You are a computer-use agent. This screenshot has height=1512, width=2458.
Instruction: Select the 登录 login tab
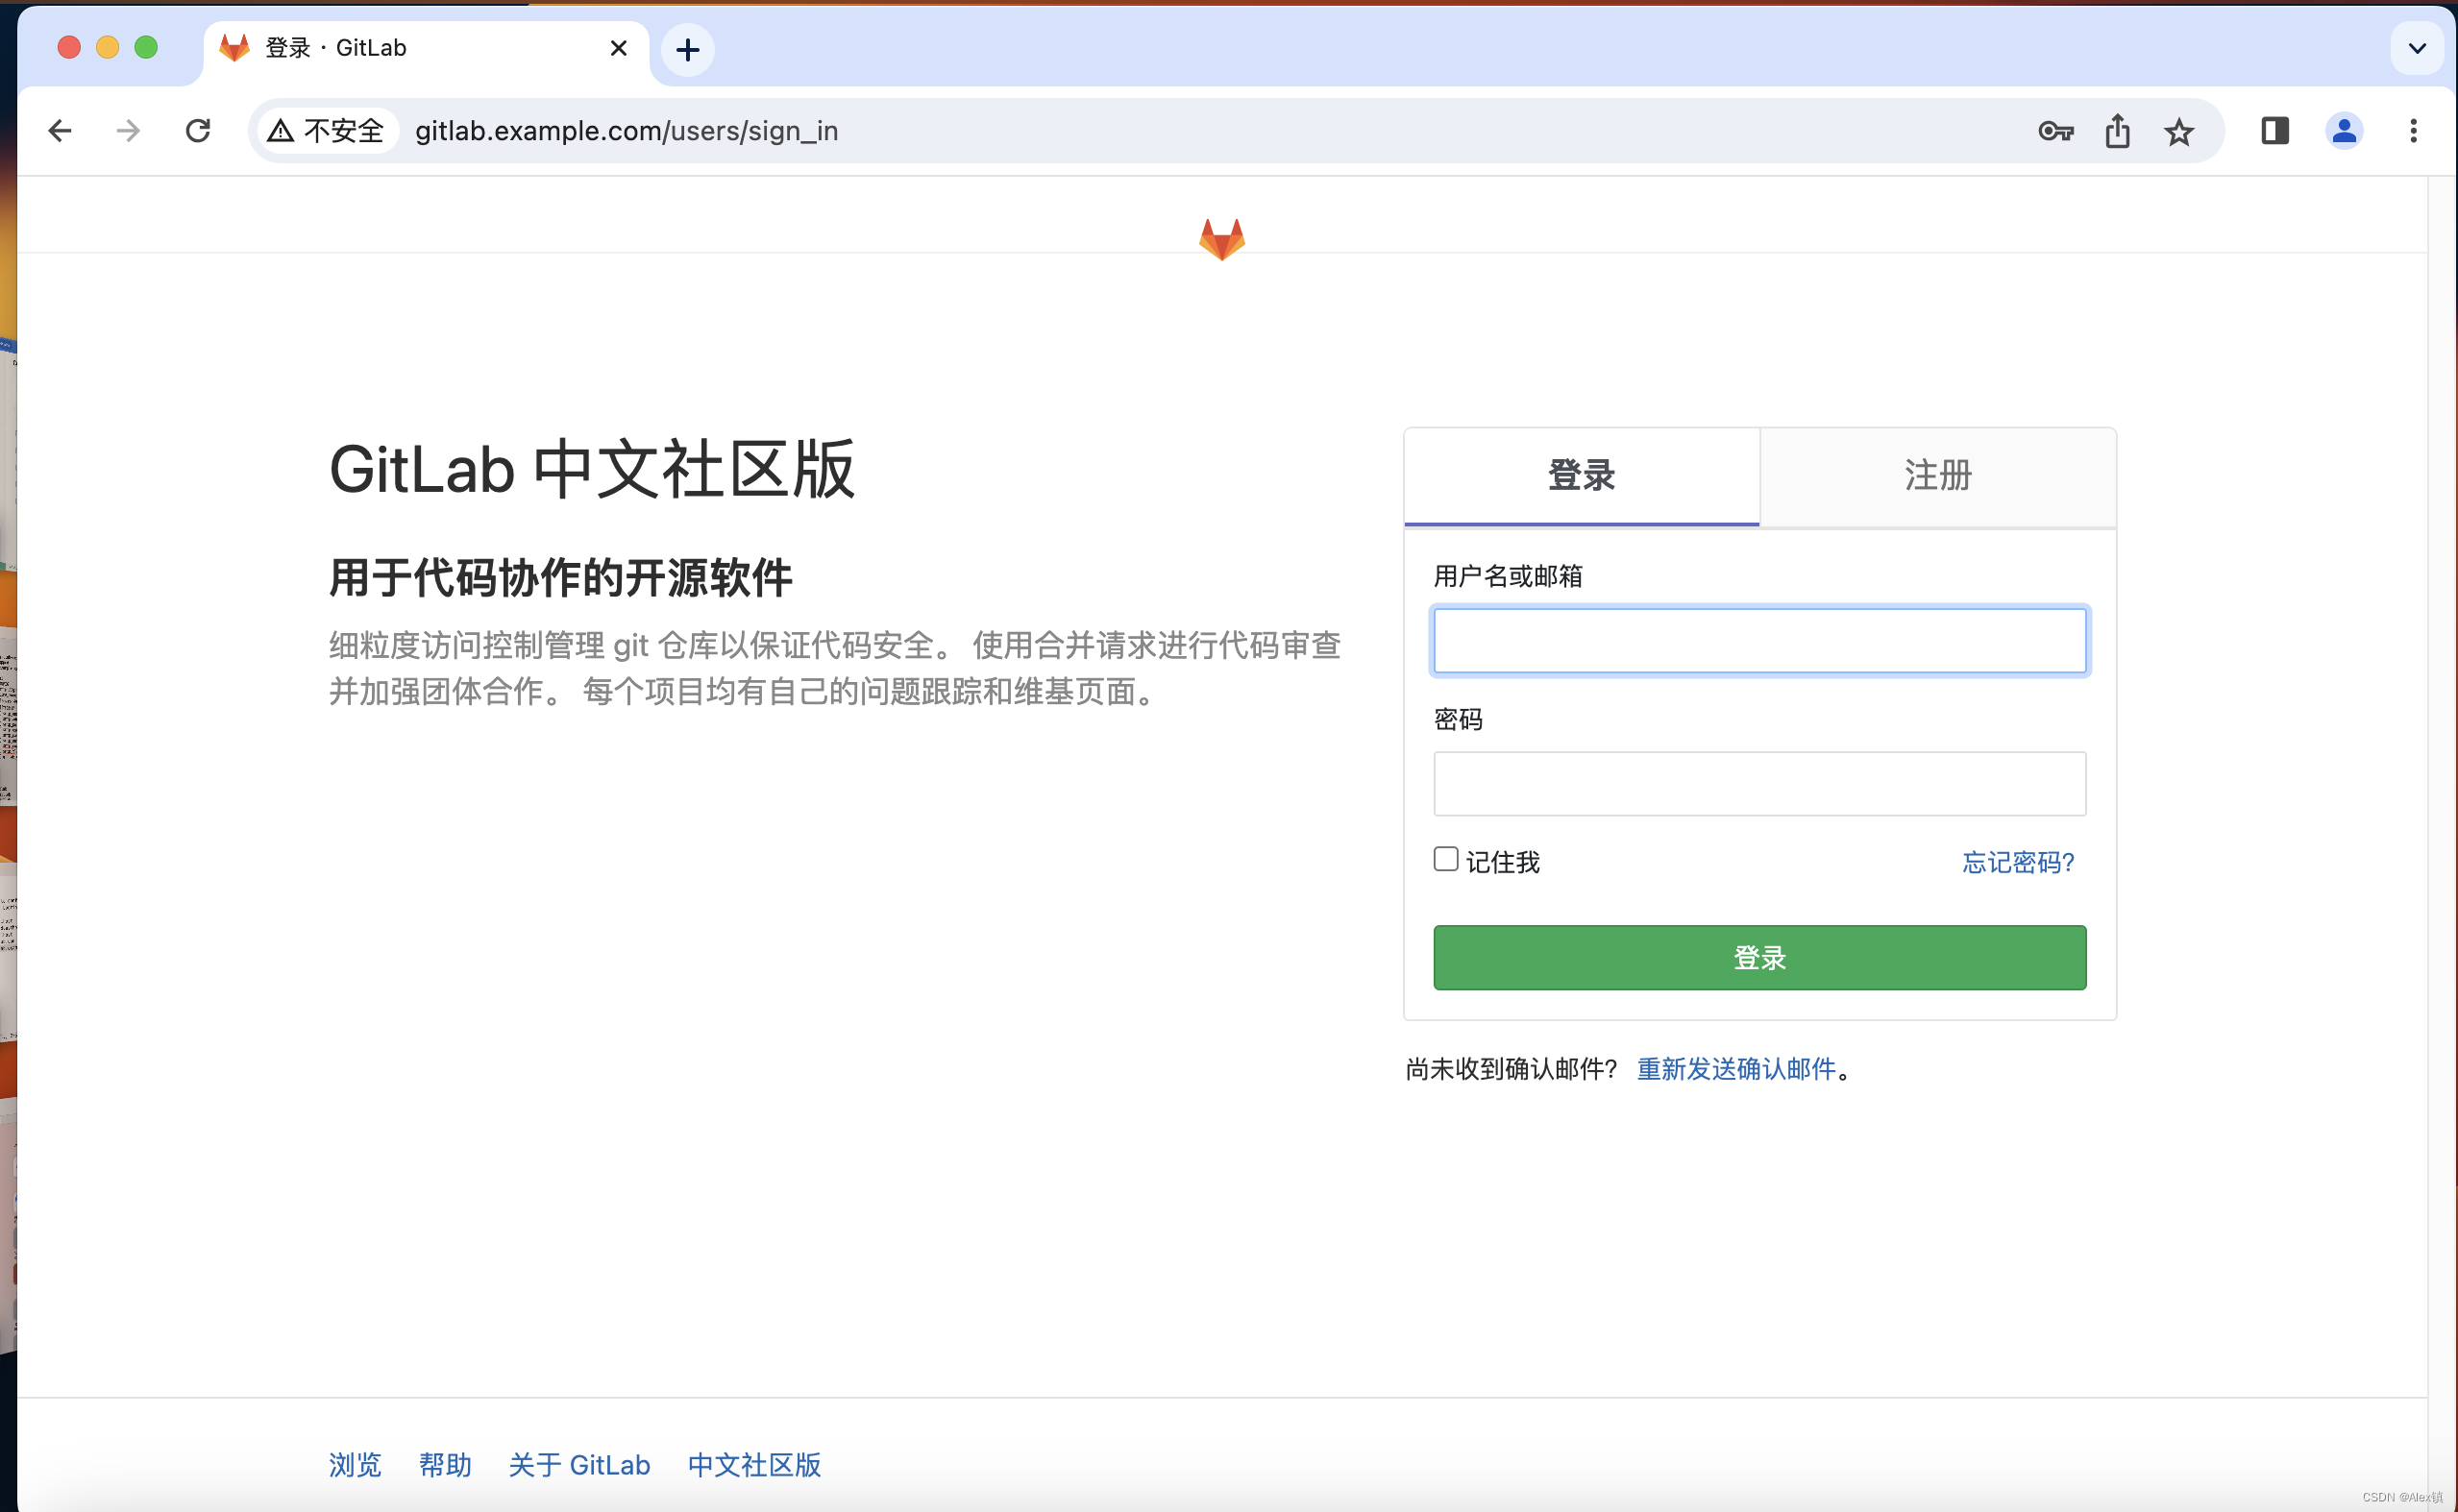pos(1580,475)
